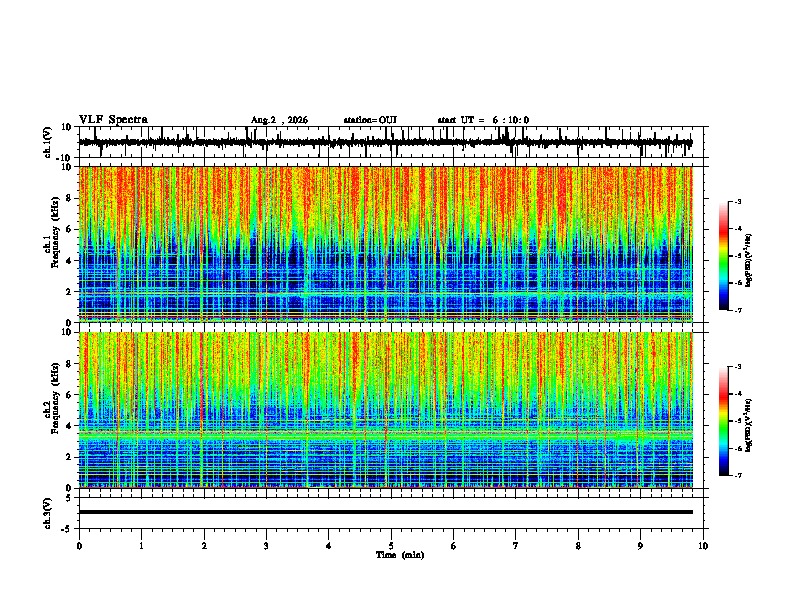Click the log(PSD) label beside ch.1 color scale
792x612 pixels.
748,260
